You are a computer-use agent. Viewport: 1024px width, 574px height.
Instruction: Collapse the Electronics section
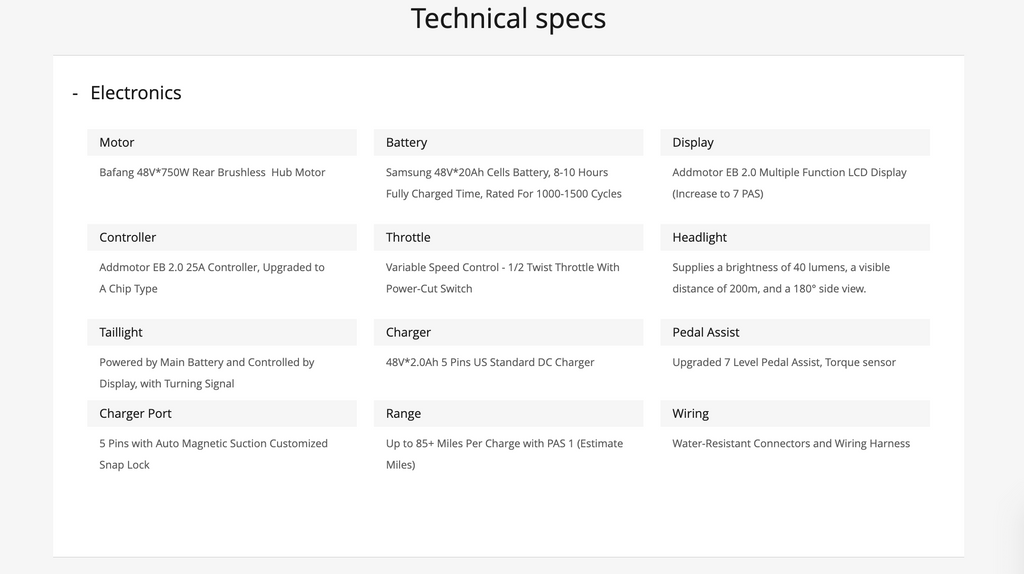coord(76,93)
